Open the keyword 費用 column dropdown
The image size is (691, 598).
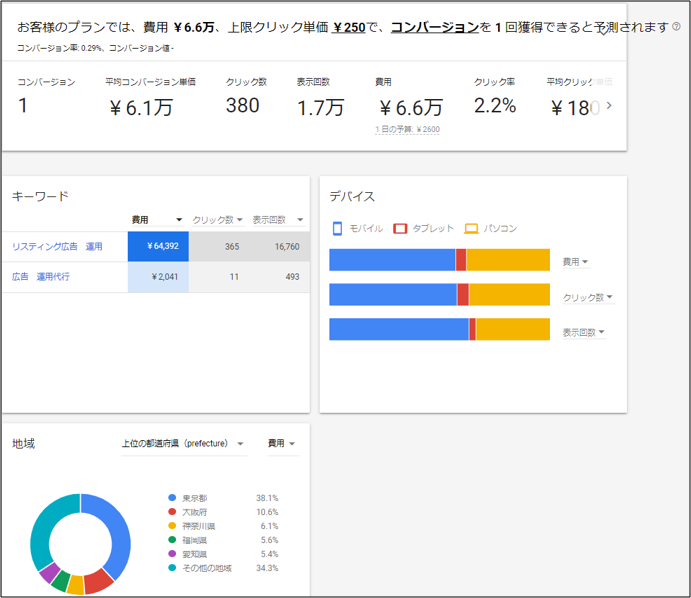pyautogui.click(x=157, y=219)
